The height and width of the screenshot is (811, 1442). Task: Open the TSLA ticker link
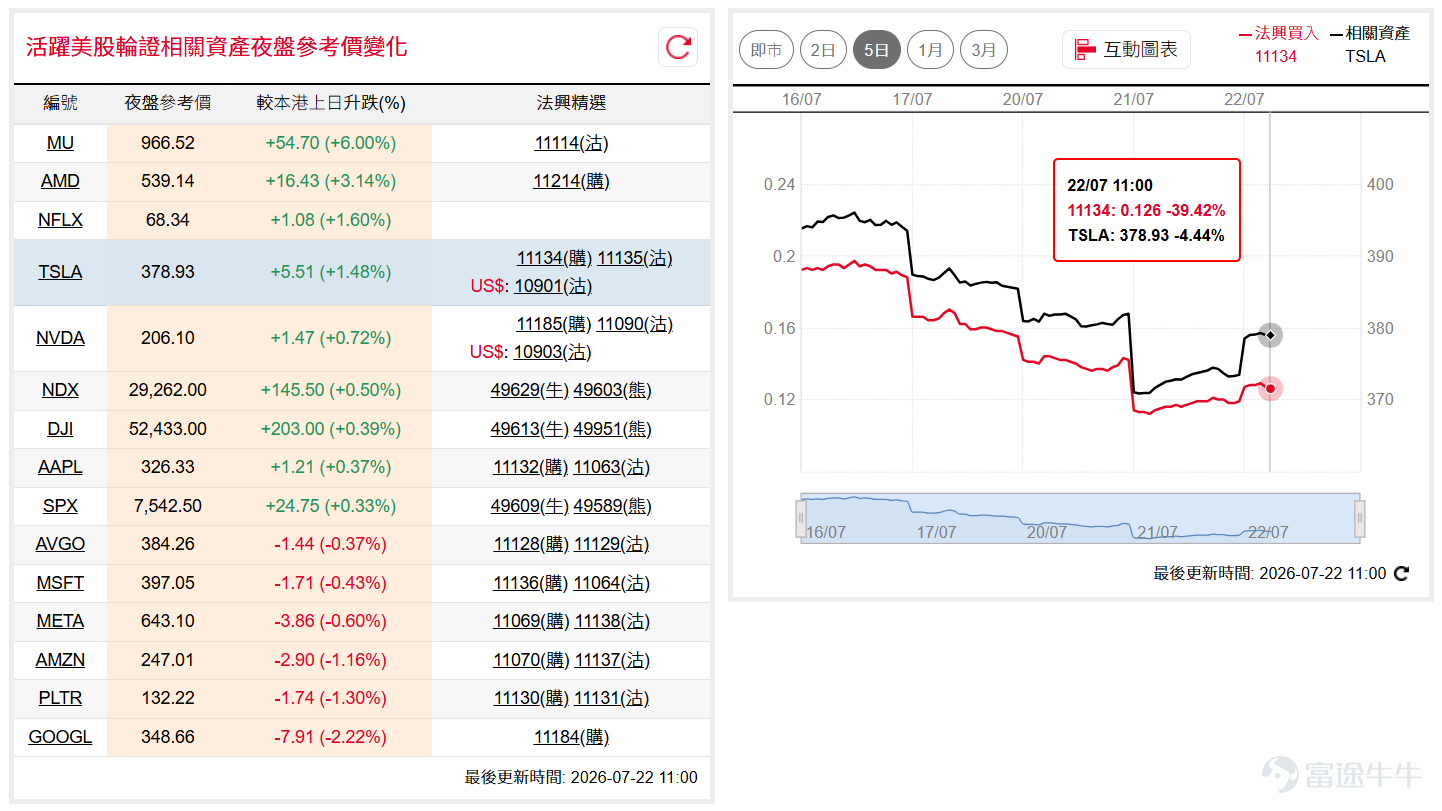click(x=60, y=272)
